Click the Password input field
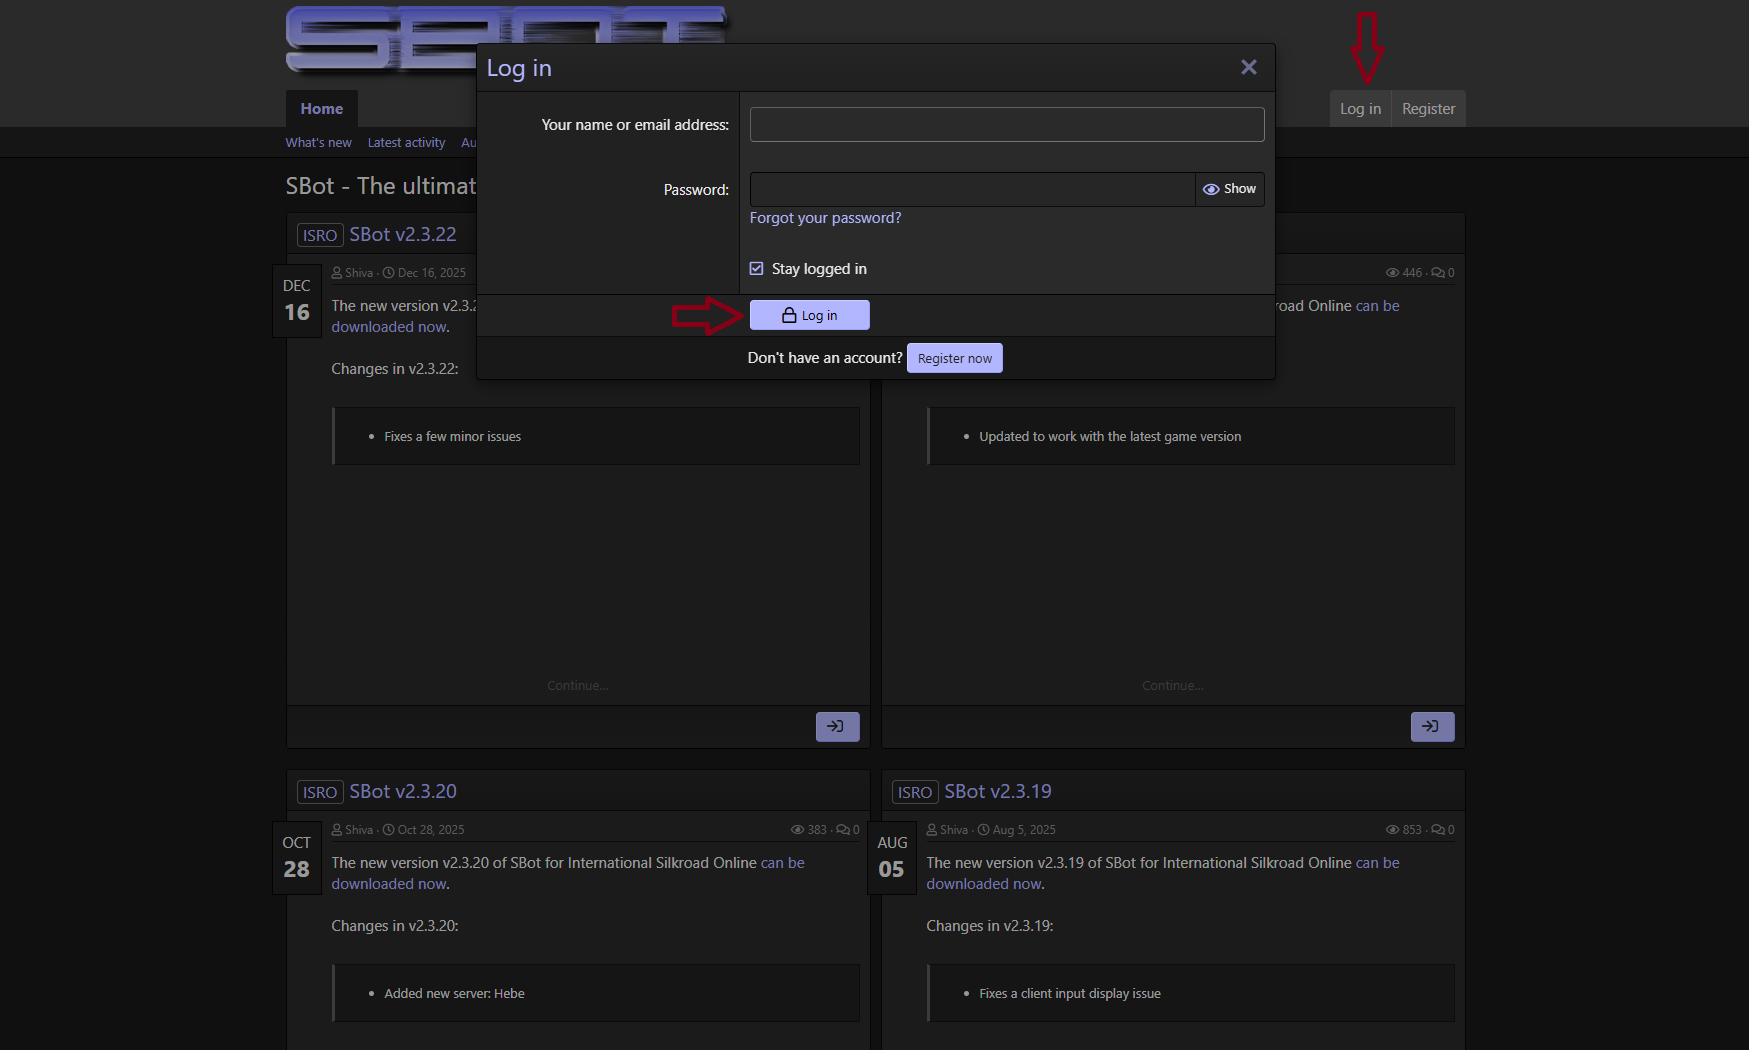This screenshot has height=1050, width=1749. click(971, 190)
